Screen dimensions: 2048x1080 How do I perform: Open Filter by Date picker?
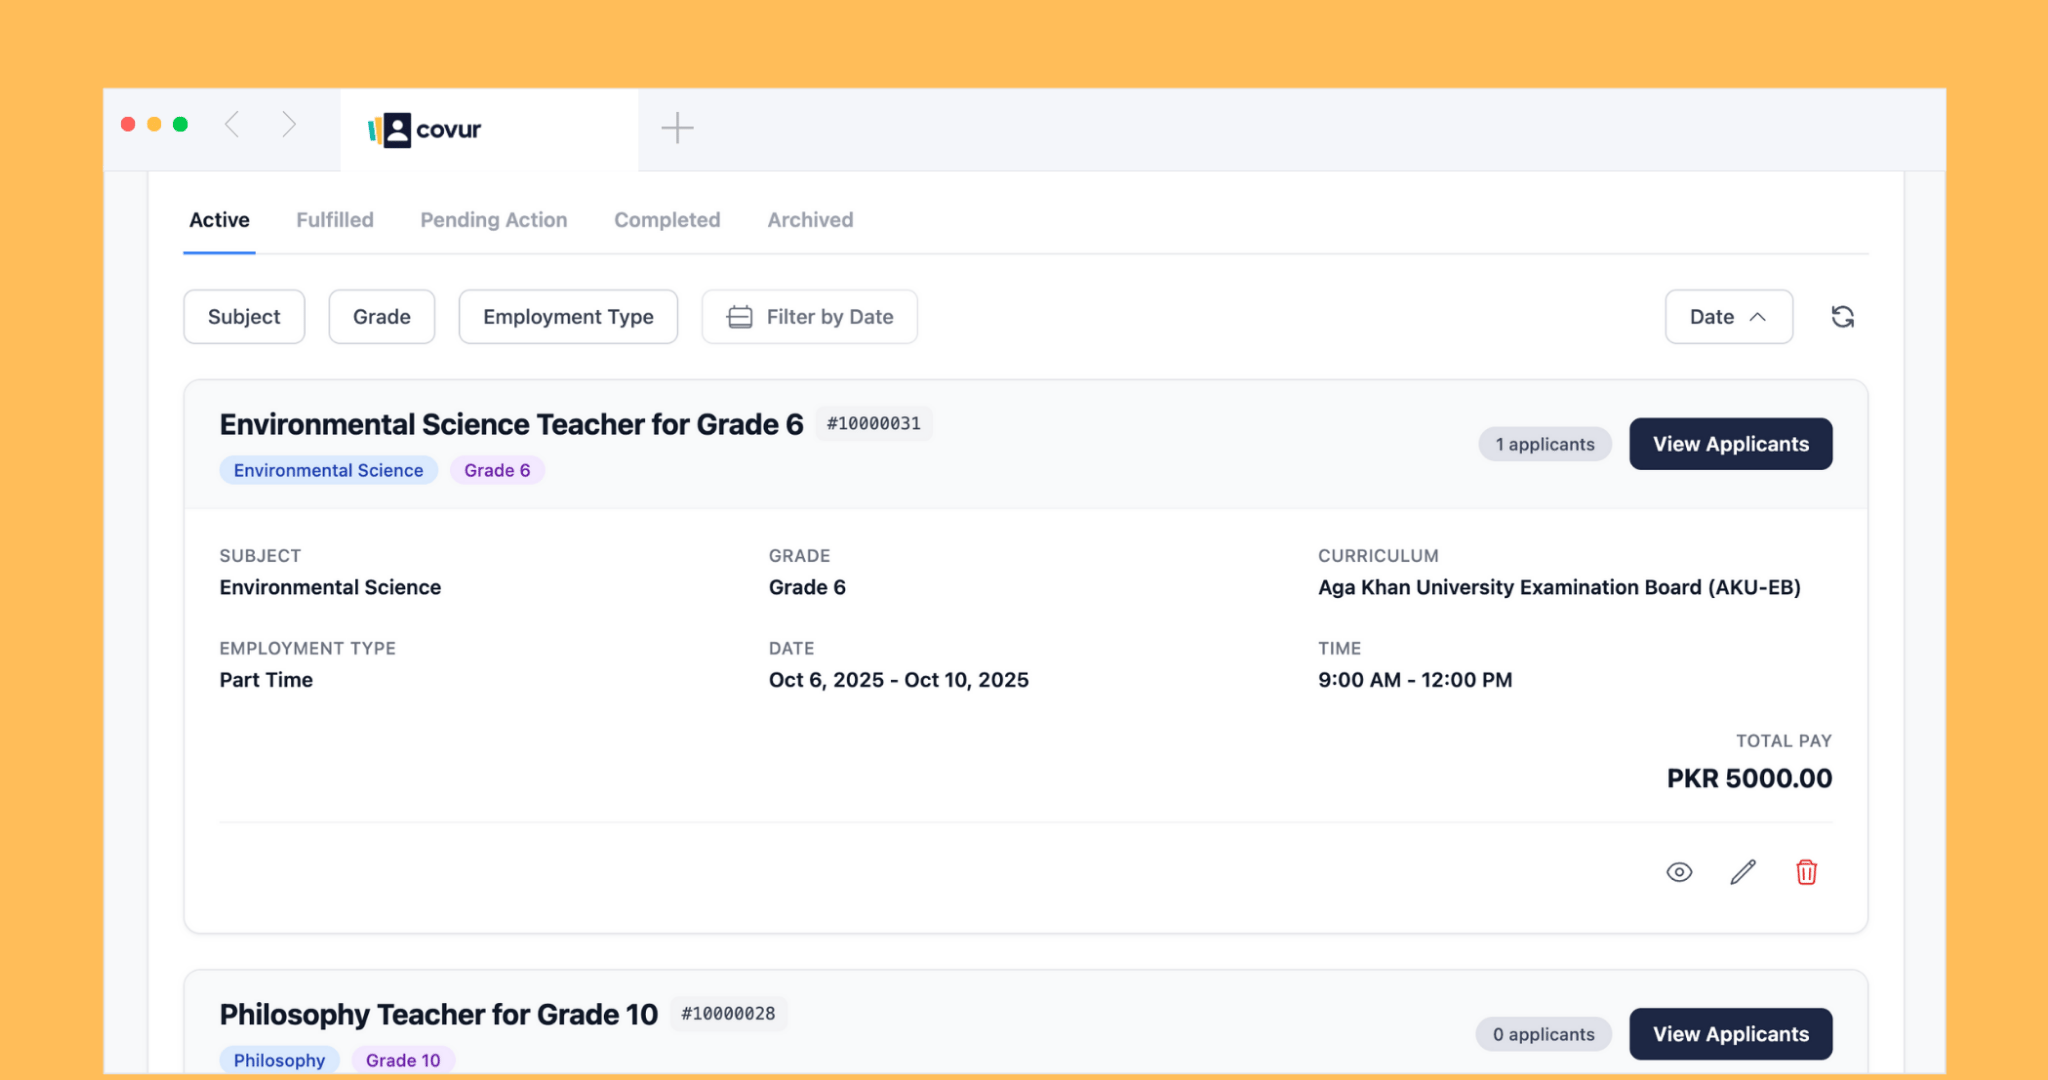pyautogui.click(x=809, y=317)
